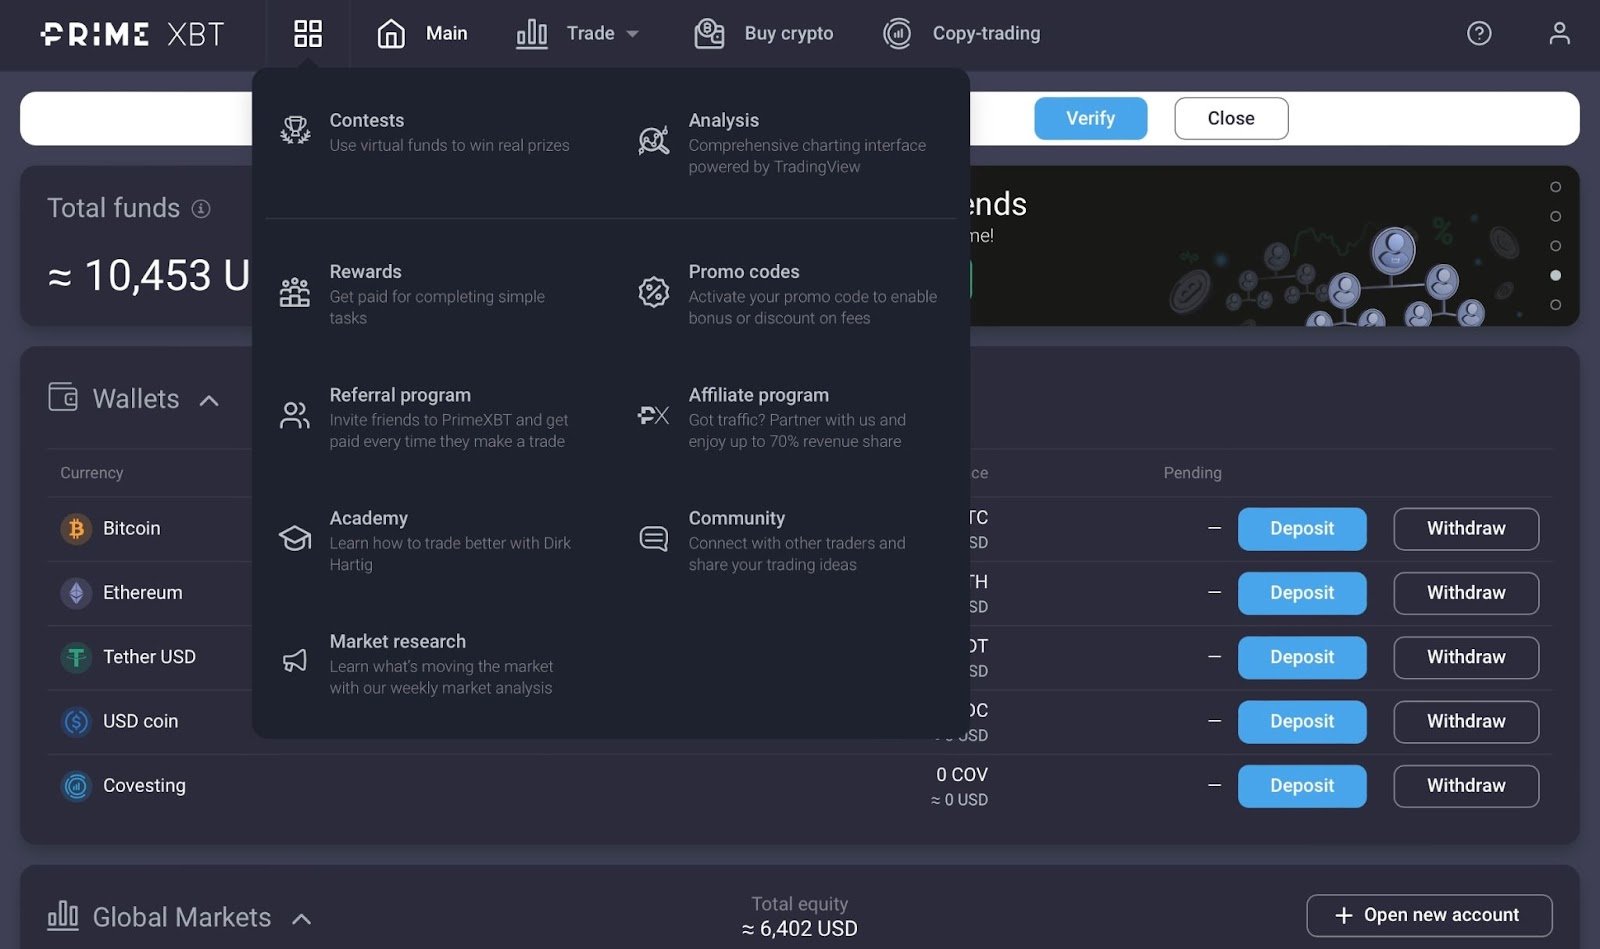The height and width of the screenshot is (949, 1600).
Task: Click the USD coin icon
Action: [x=76, y=721]
